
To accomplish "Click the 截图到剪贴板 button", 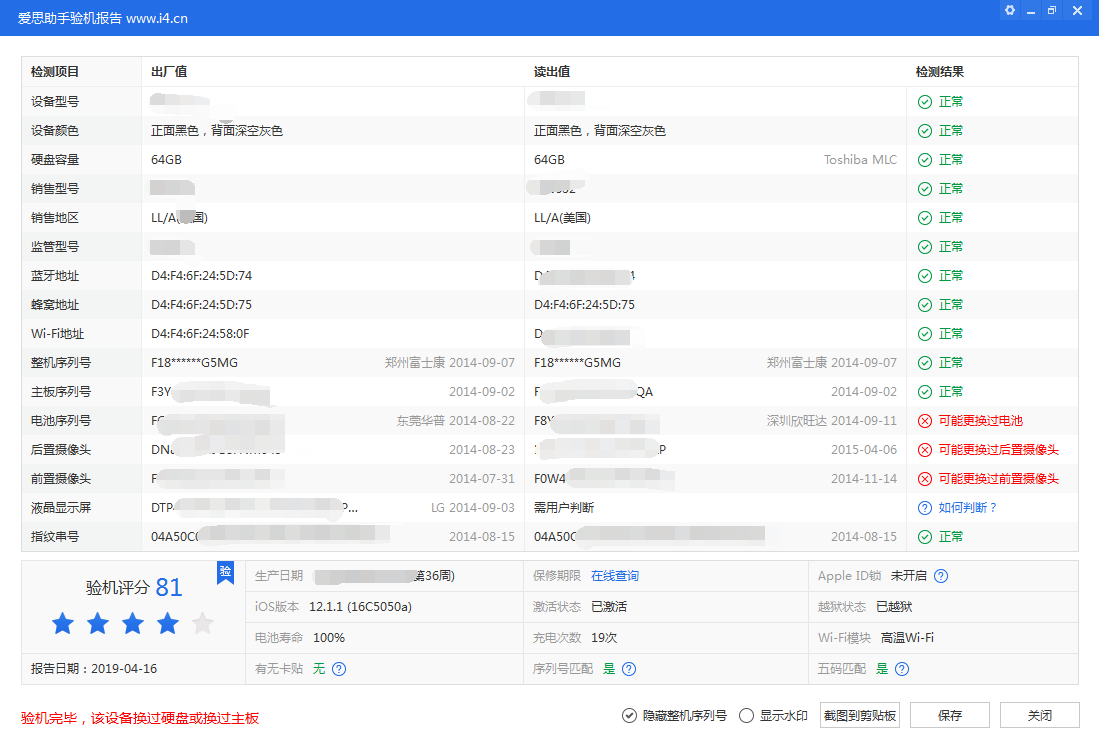I will click(x=859, y=715).
